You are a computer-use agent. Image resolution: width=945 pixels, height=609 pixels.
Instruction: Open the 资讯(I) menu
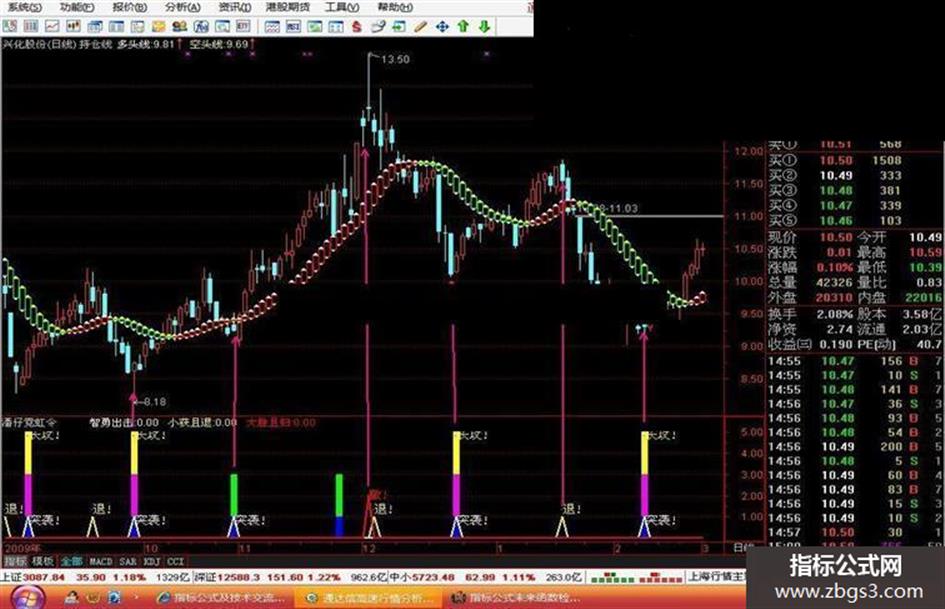click(x=234, y=7)
